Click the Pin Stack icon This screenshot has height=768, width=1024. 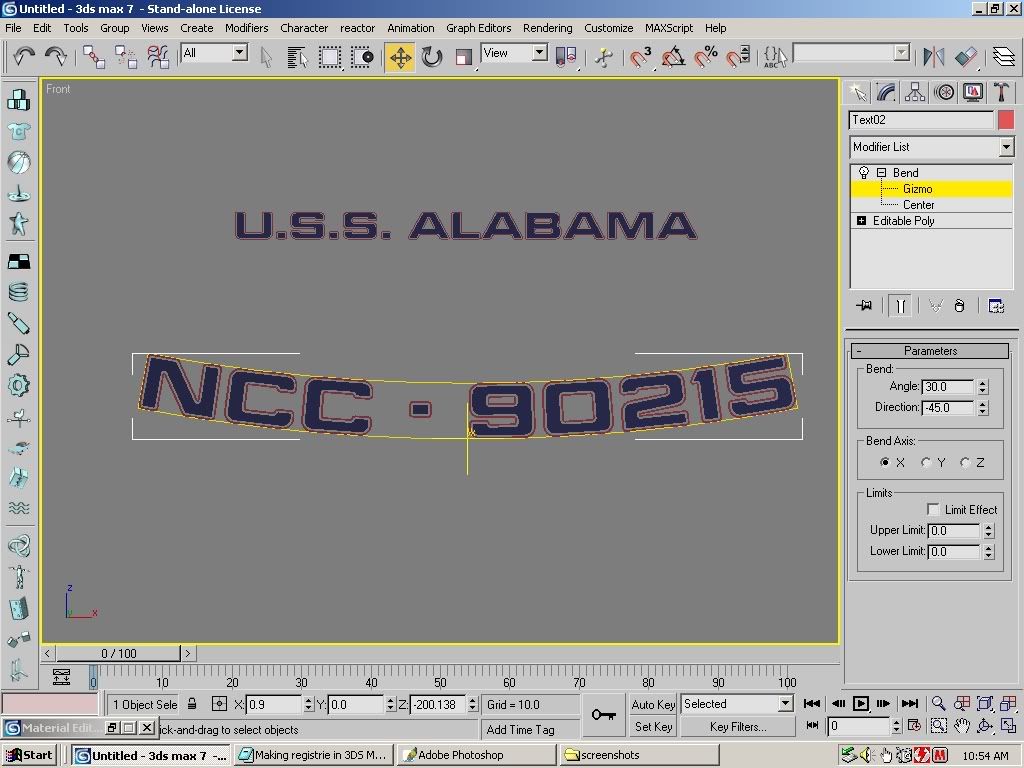click(864, 306)
